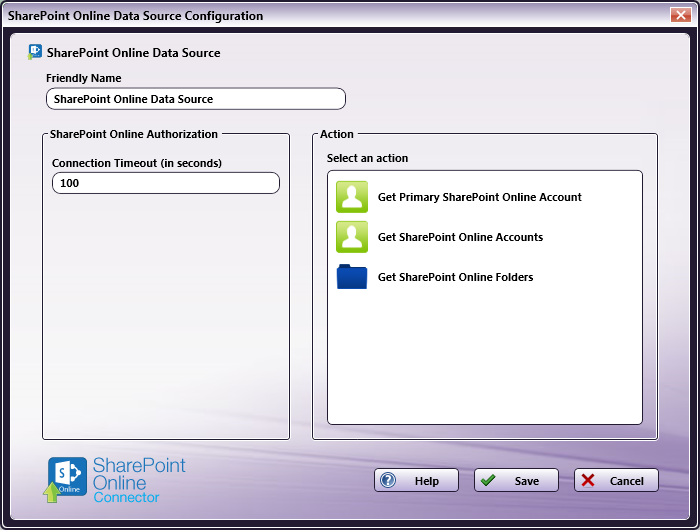The width and height of the screenshot is (700, 530).
Task: Edit the Friendly Name field
Action: pyautogui.click(x=196, y=99)
